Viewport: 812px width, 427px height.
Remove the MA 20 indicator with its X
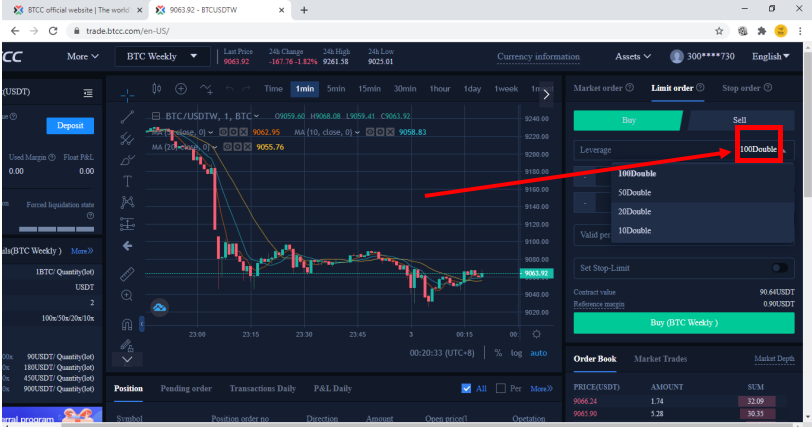click(x=248, y=147)
